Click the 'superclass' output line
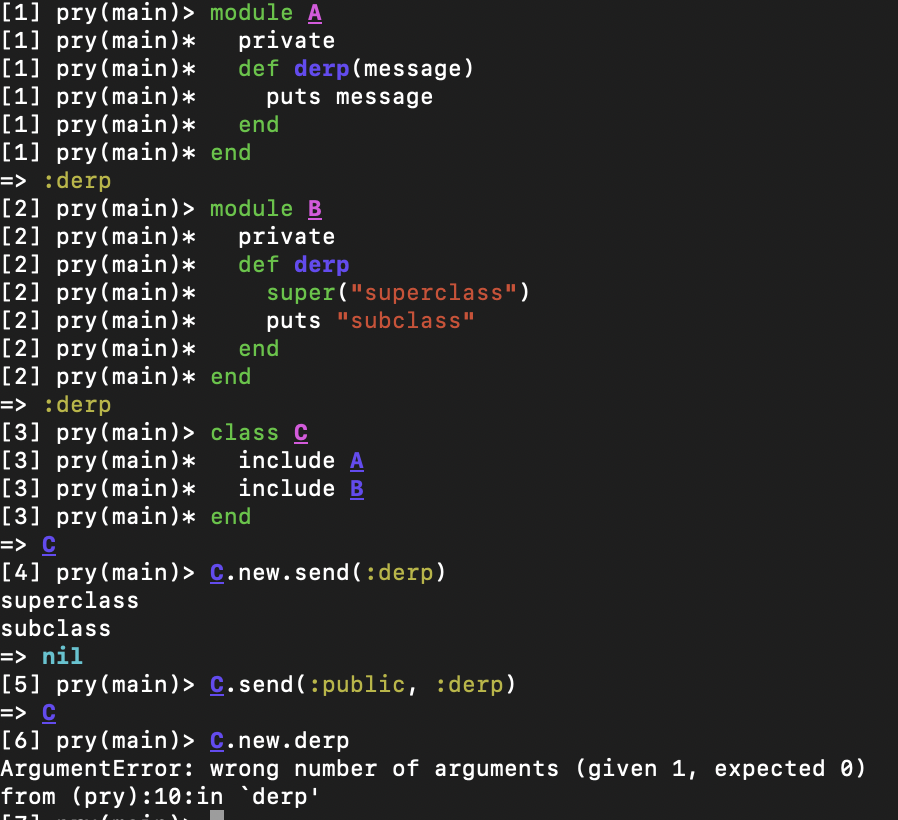The height and width of the screenshot is (820, 898). 70,601
